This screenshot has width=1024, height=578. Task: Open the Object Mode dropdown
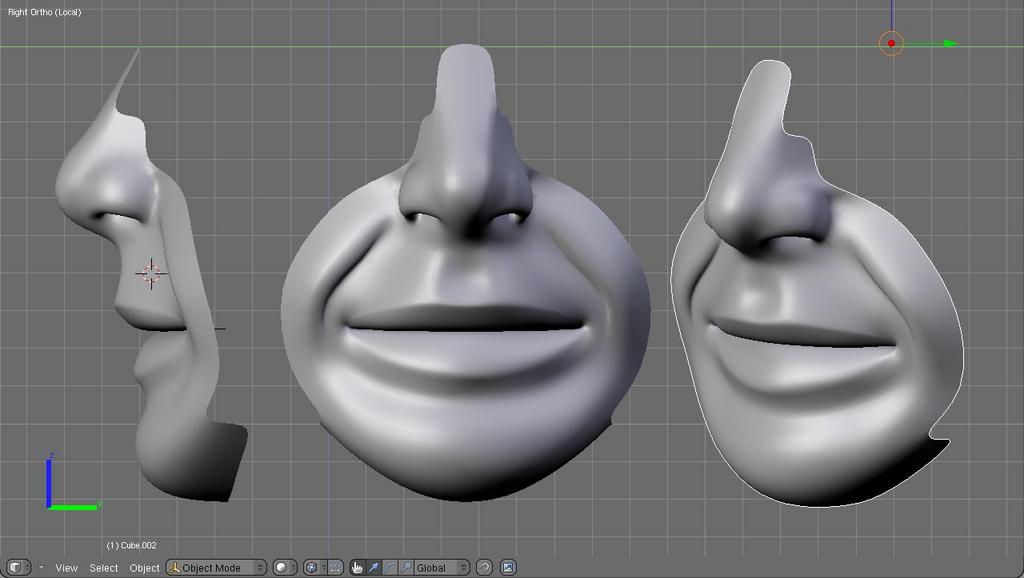tap(216, 567)
